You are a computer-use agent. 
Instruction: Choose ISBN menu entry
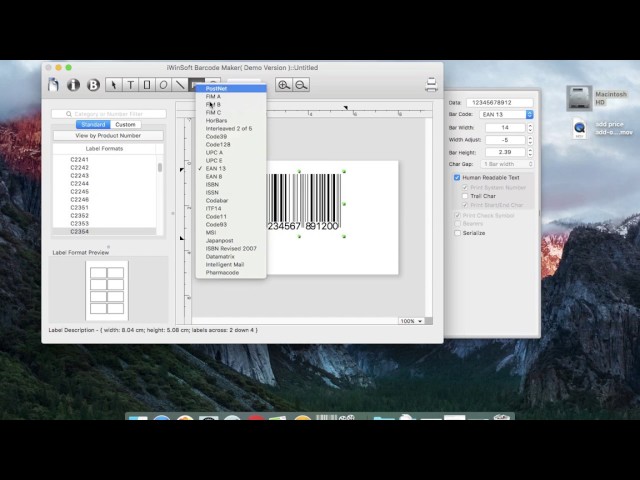[x=231, y=184]
